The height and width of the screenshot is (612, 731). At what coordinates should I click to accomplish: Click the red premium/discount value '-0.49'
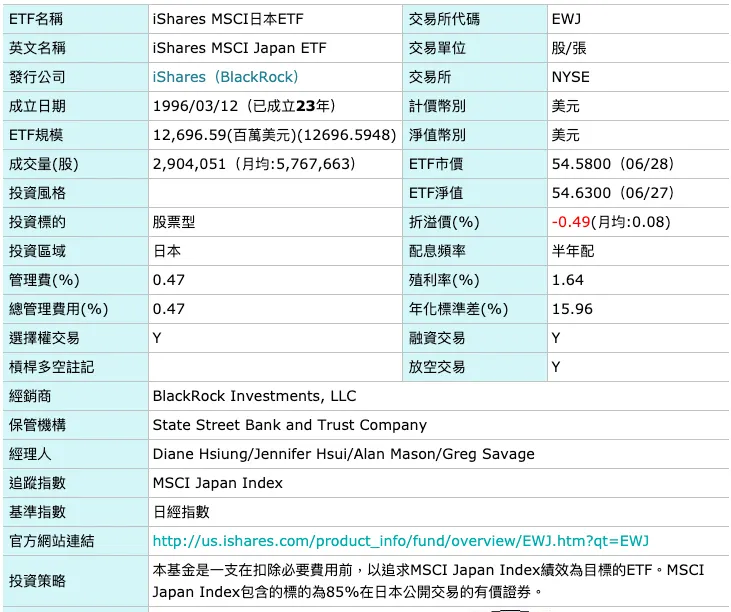tap(571, 222)
